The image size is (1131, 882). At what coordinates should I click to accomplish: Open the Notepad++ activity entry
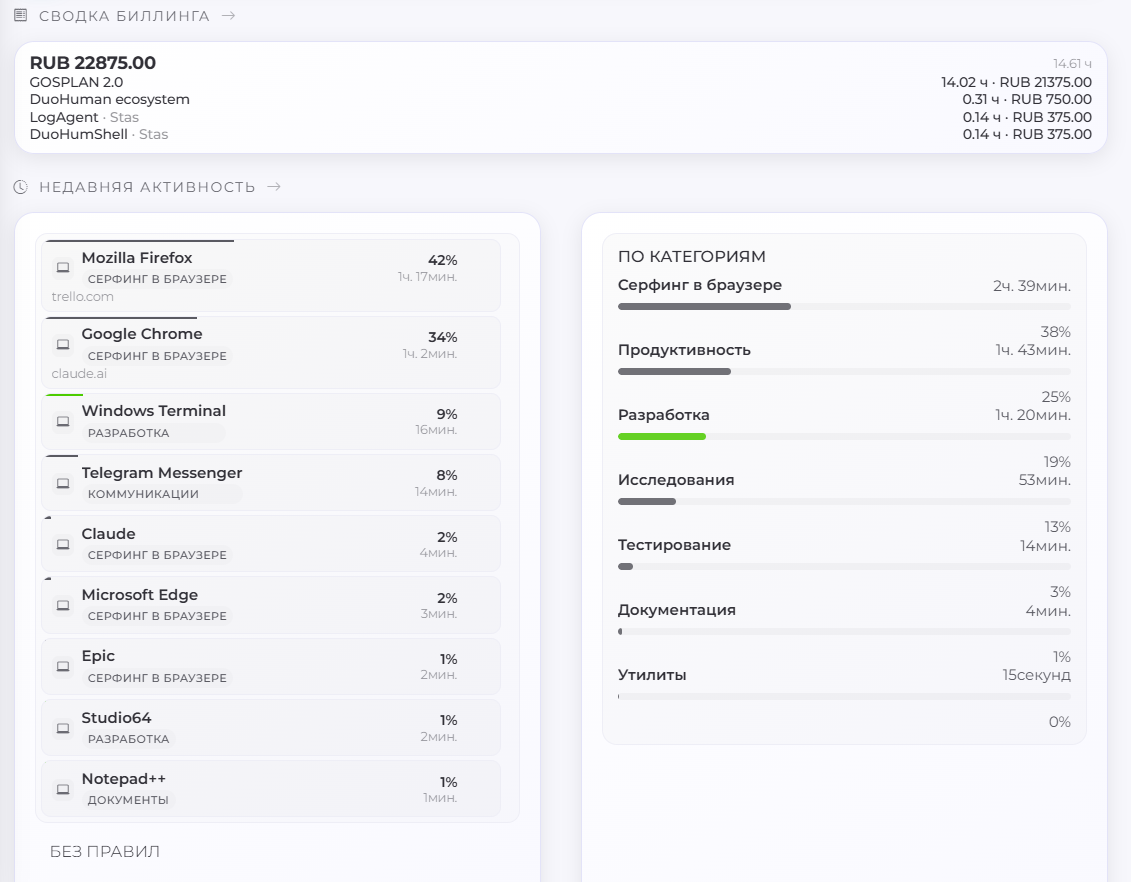tap(270, 789)
